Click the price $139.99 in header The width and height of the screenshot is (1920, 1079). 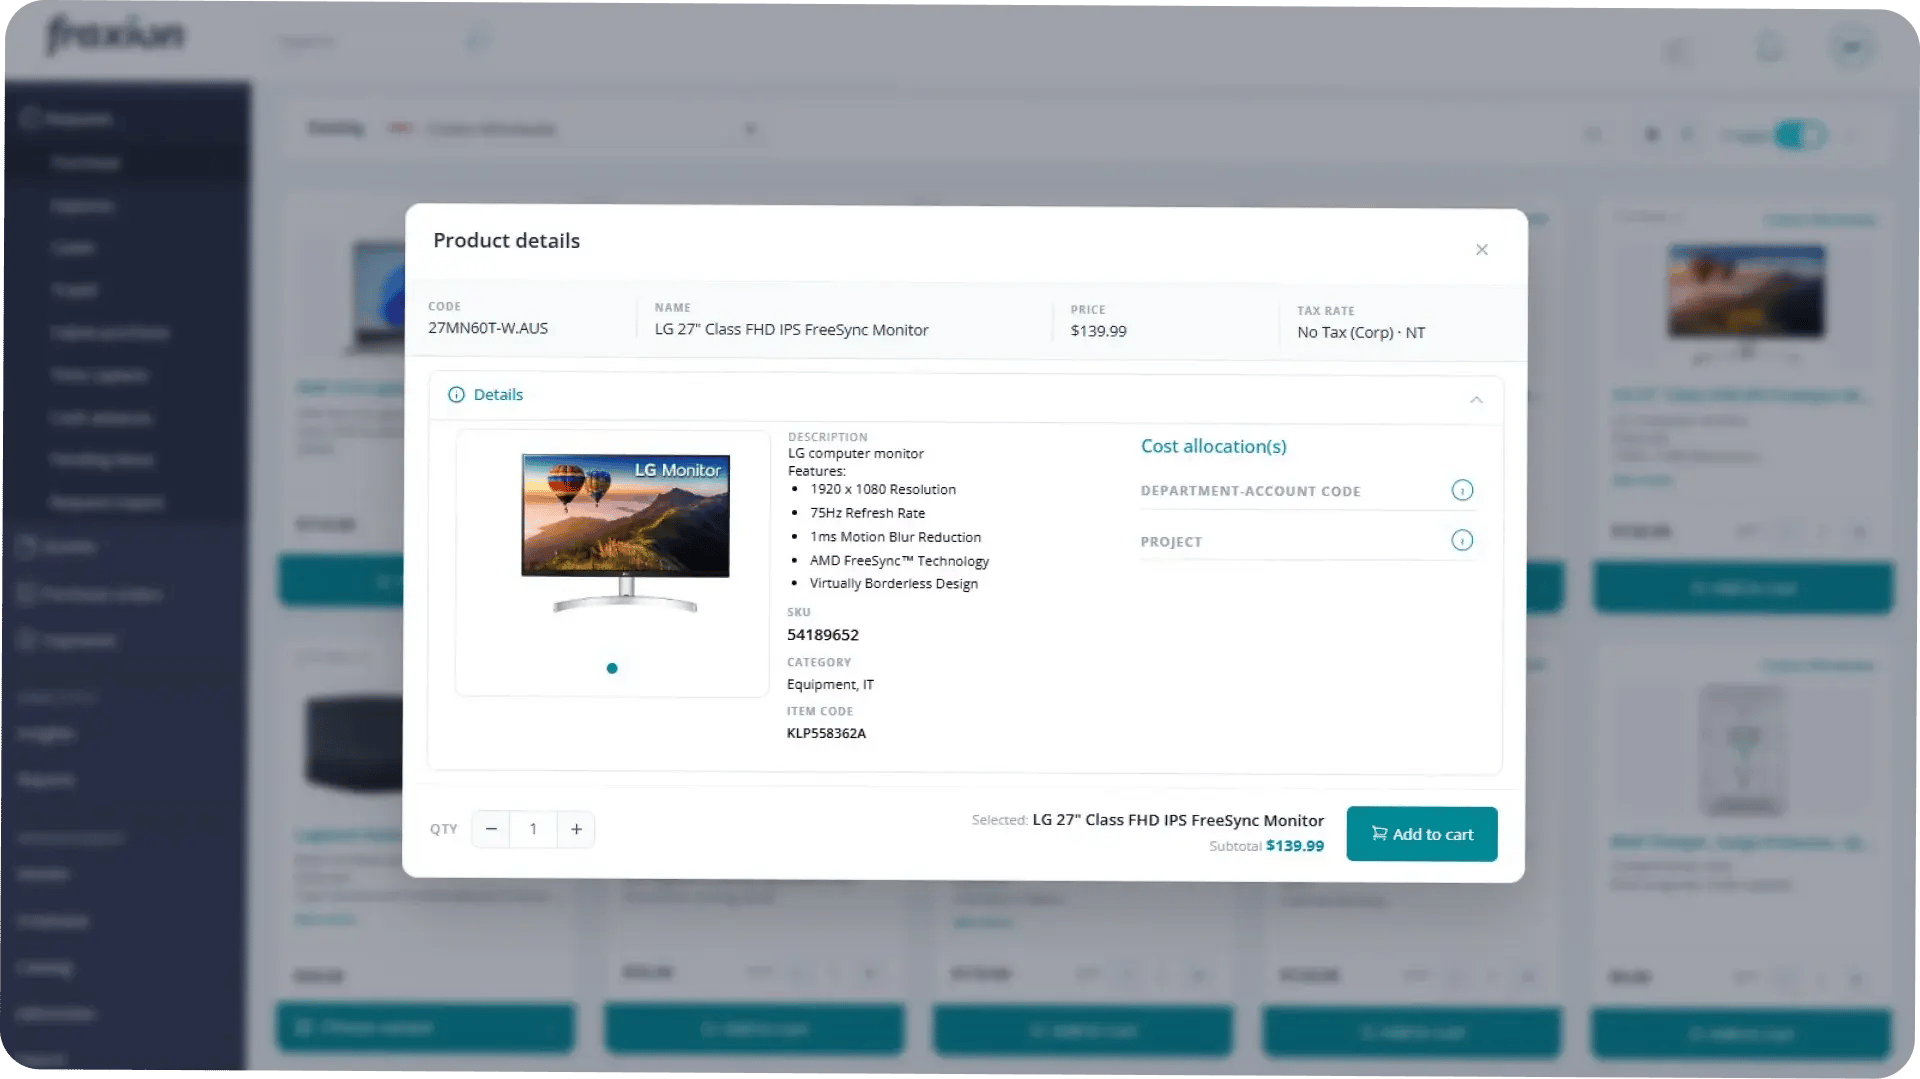(x=1098, y=331)
